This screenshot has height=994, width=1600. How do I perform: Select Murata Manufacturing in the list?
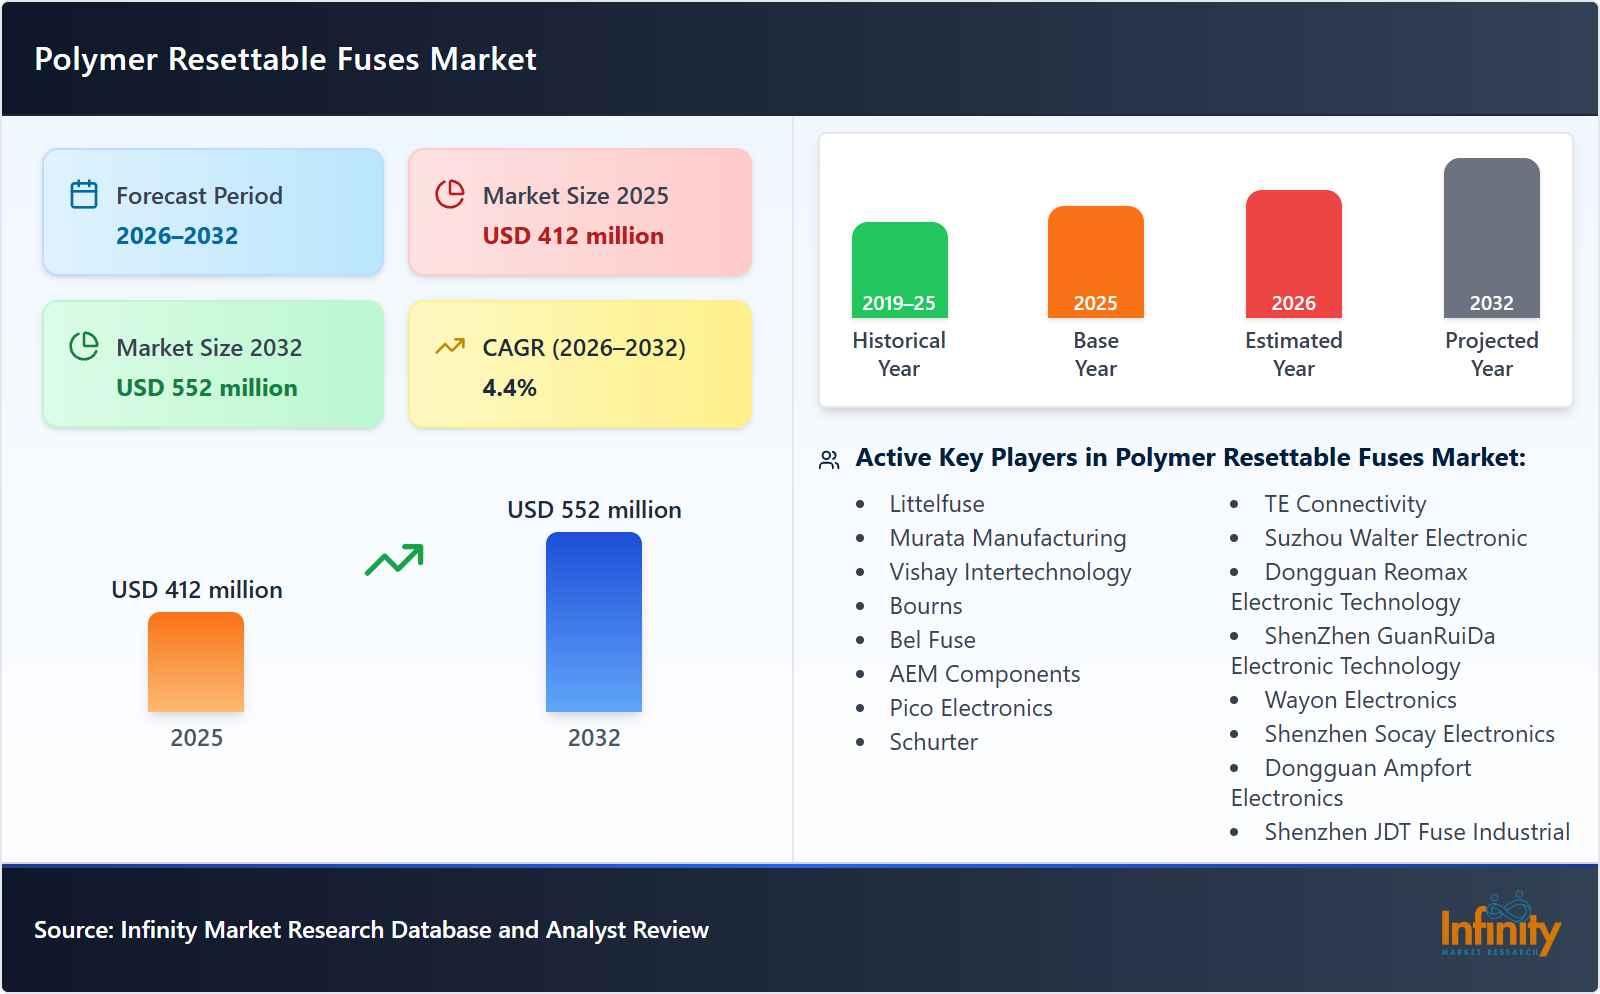[1008, 538]
